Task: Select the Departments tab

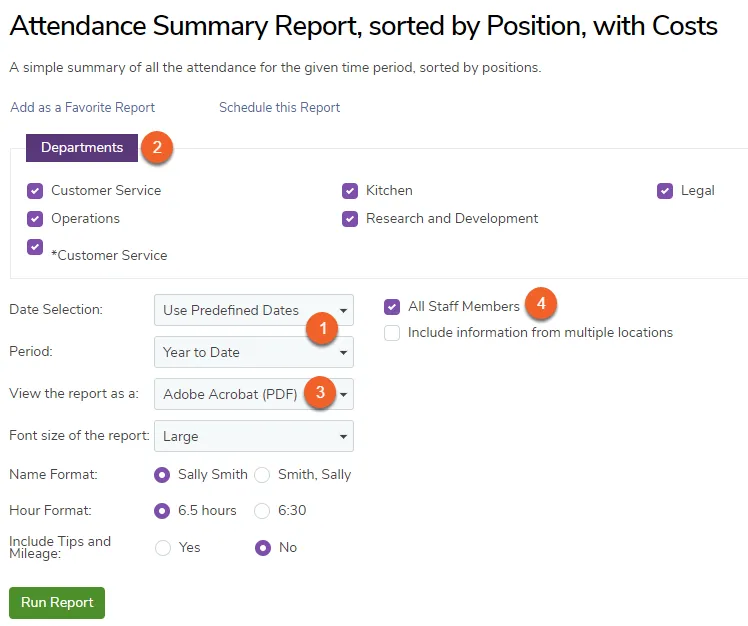Action: pos(82,147)
